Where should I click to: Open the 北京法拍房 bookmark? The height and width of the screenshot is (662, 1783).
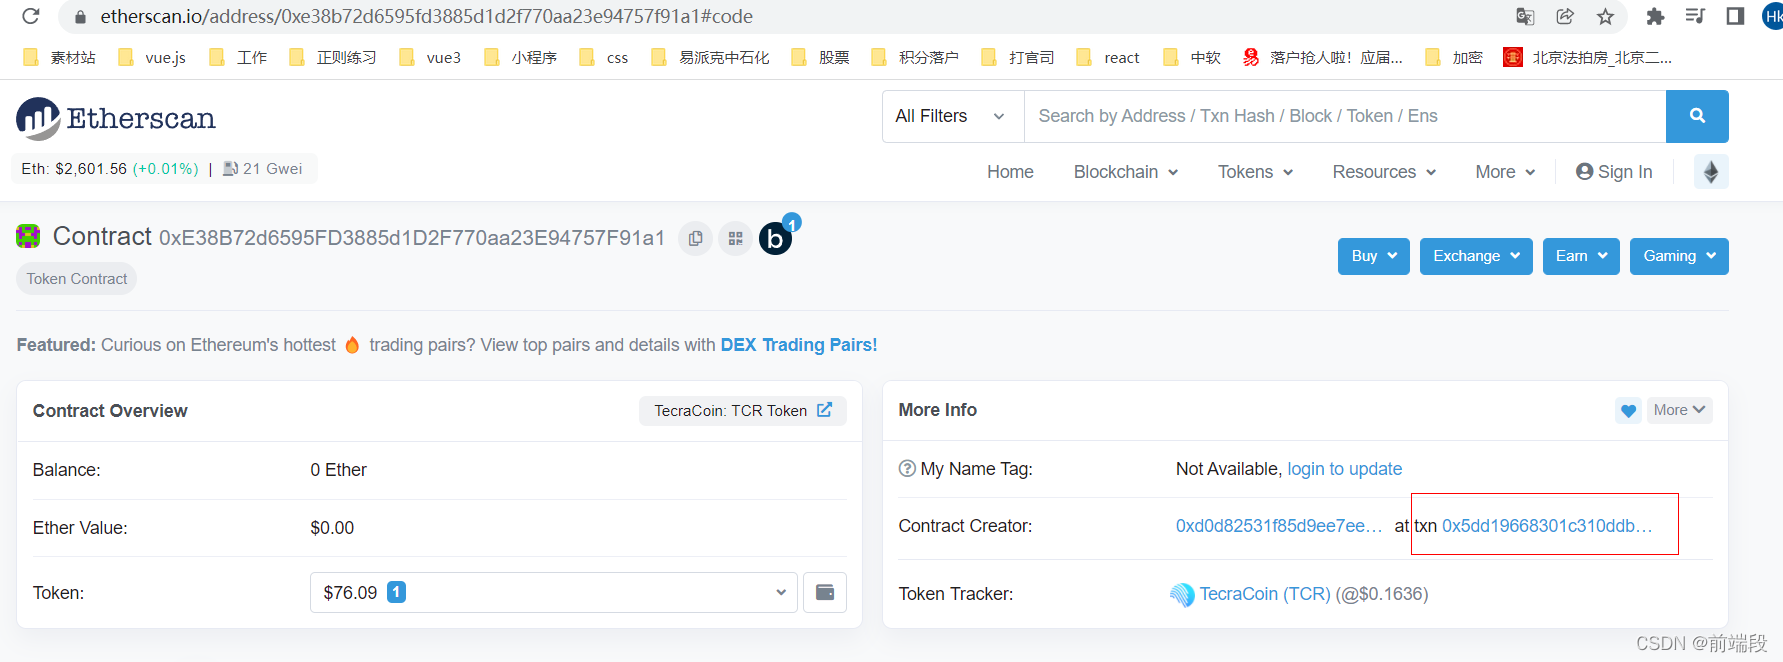(1587, 57)
